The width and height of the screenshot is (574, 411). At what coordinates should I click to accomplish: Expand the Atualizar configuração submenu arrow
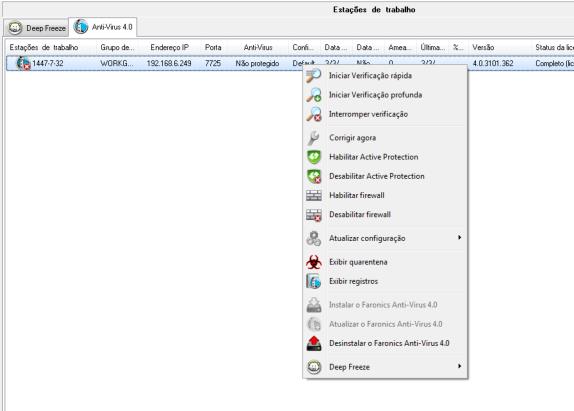coord(459,238)
